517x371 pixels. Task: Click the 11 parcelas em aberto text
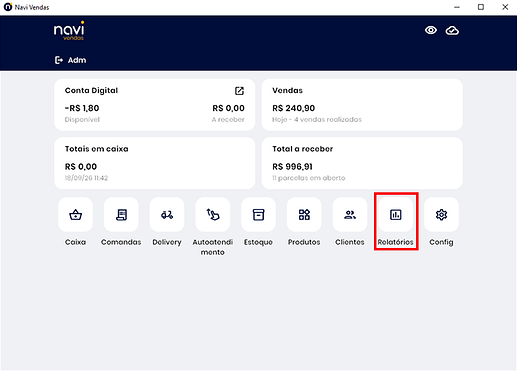pyautogui.click(x=309, y=178)
